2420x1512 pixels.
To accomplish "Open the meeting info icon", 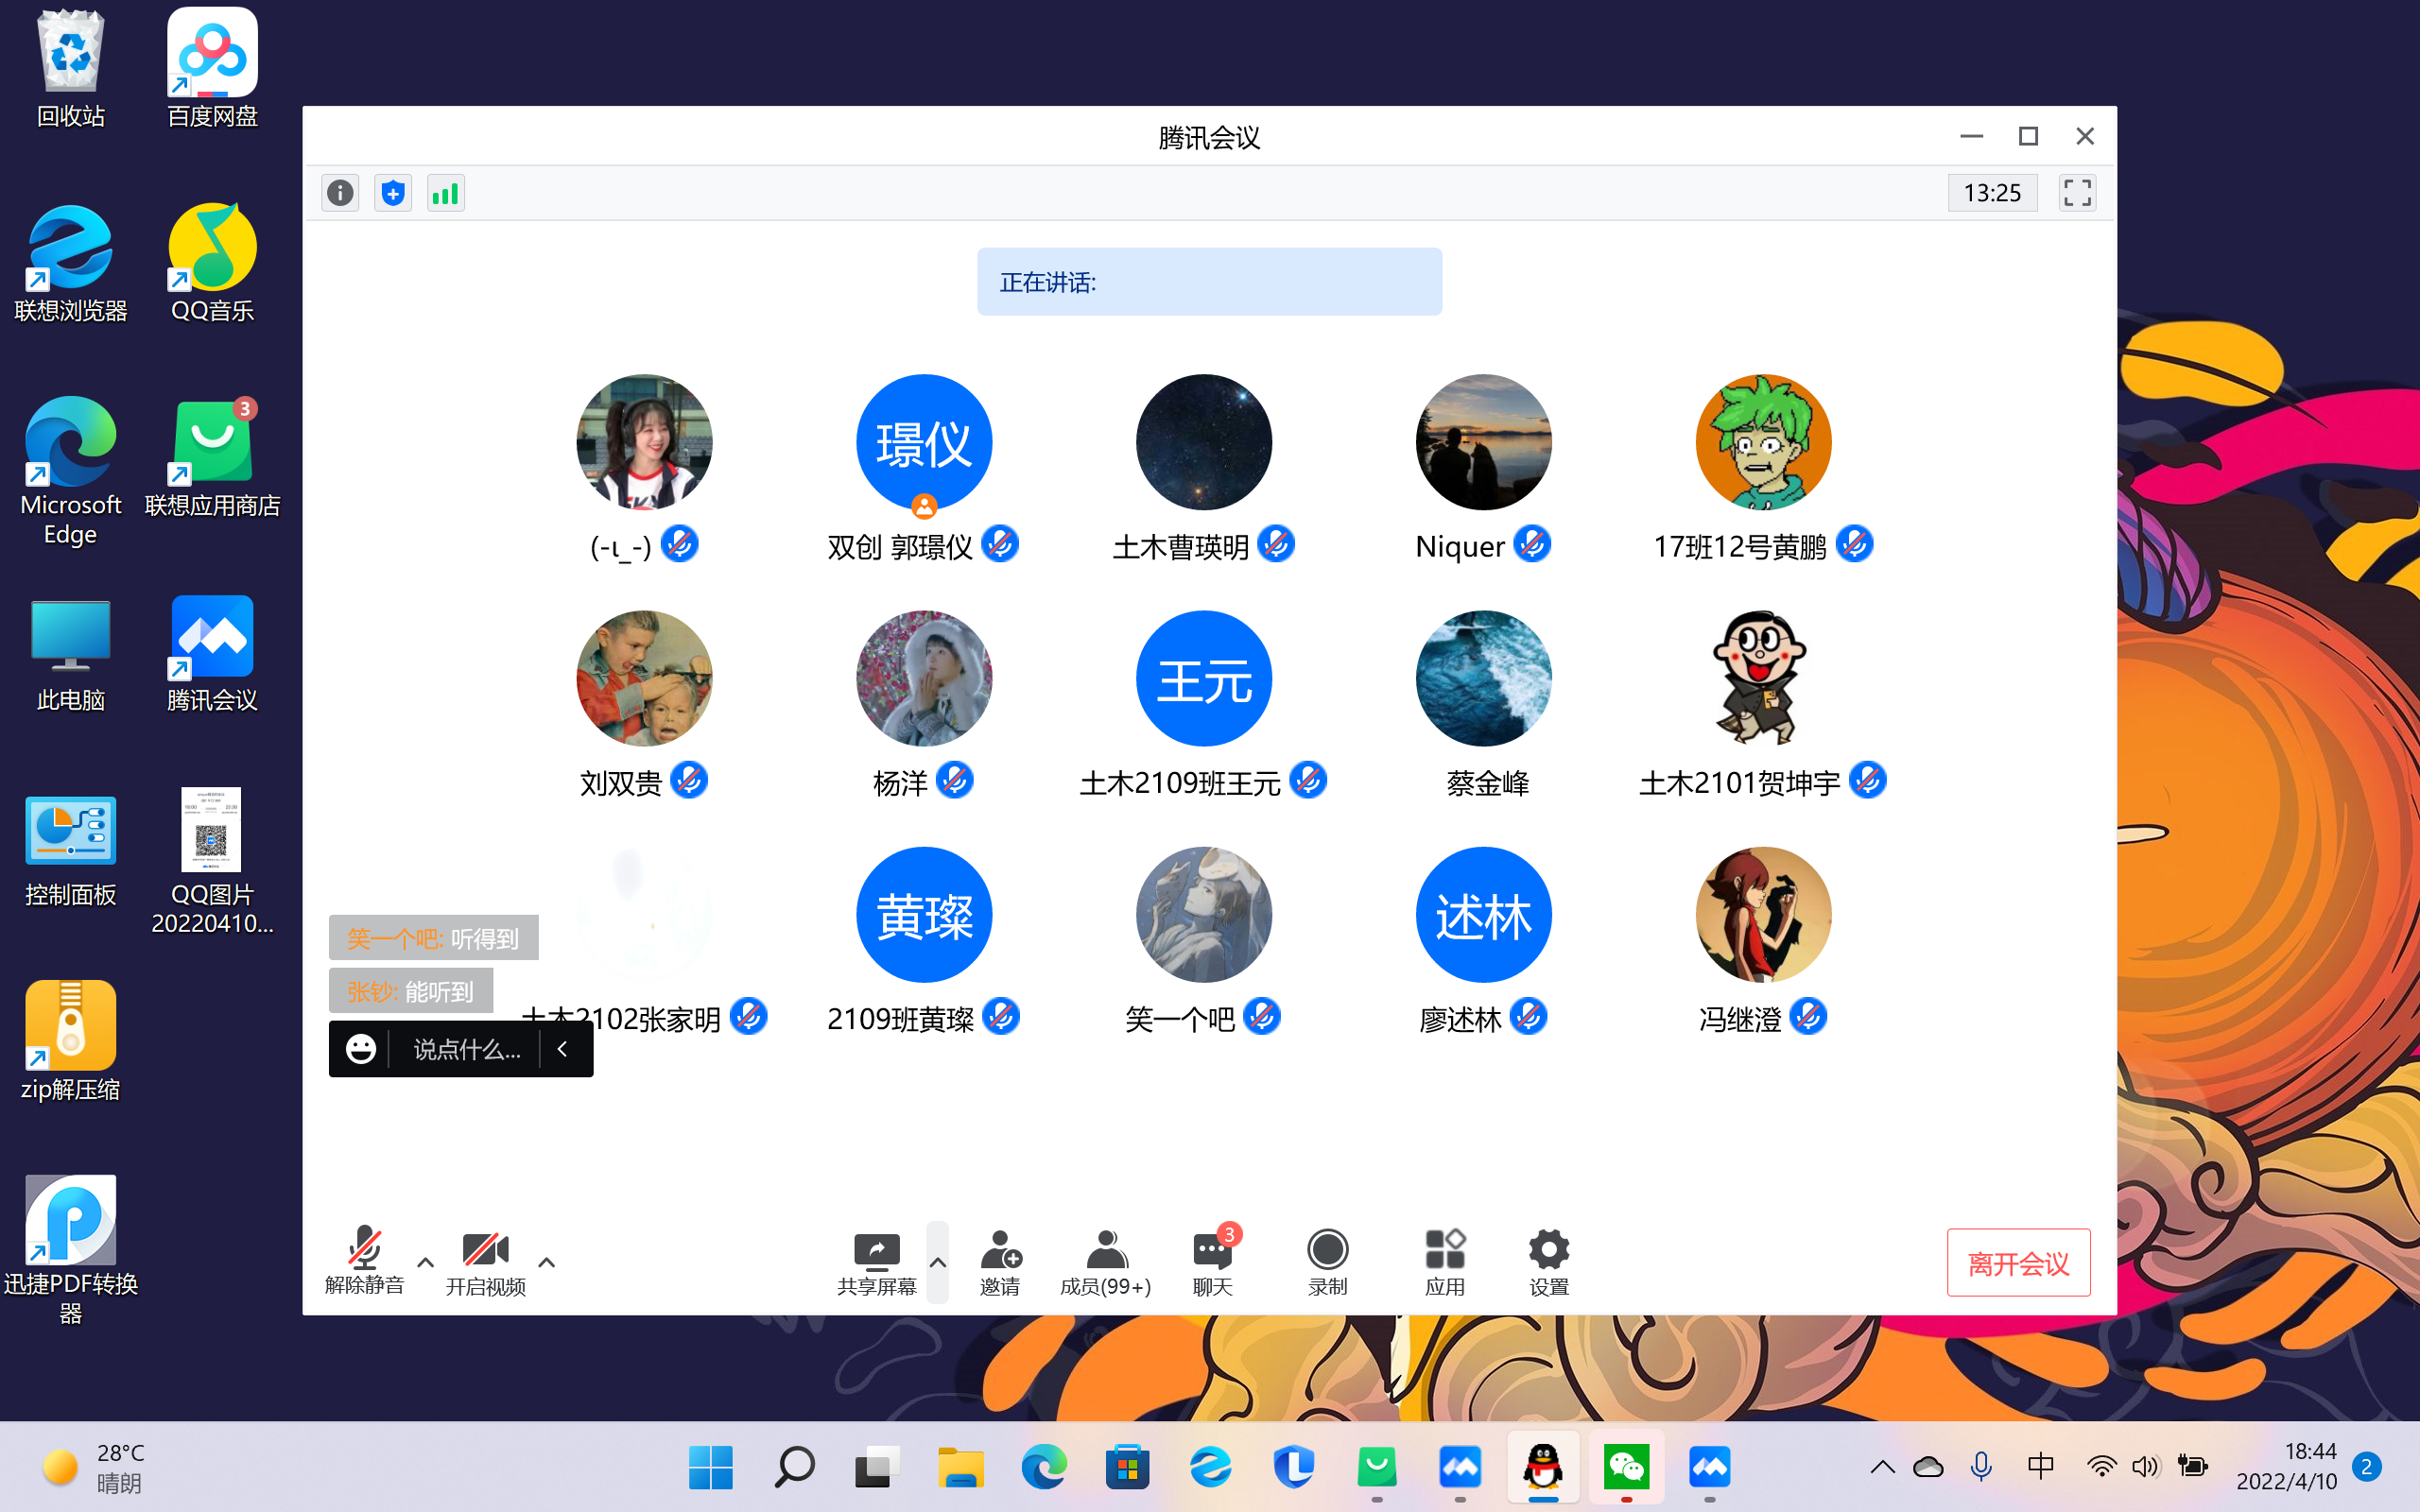I will point(340,193).
